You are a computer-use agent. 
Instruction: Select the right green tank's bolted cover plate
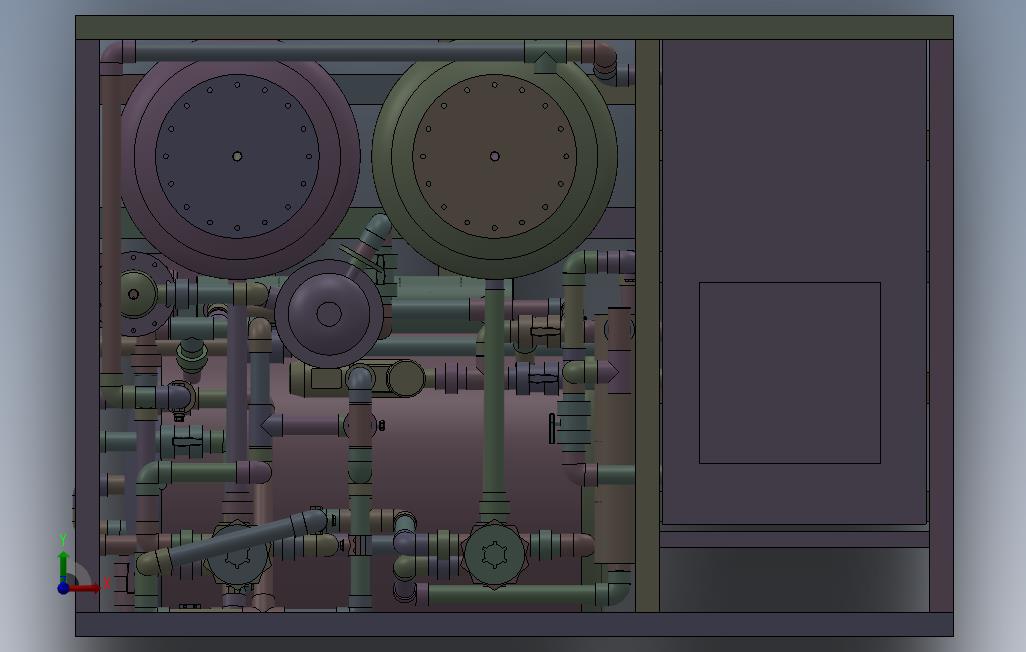coord(495,156)
